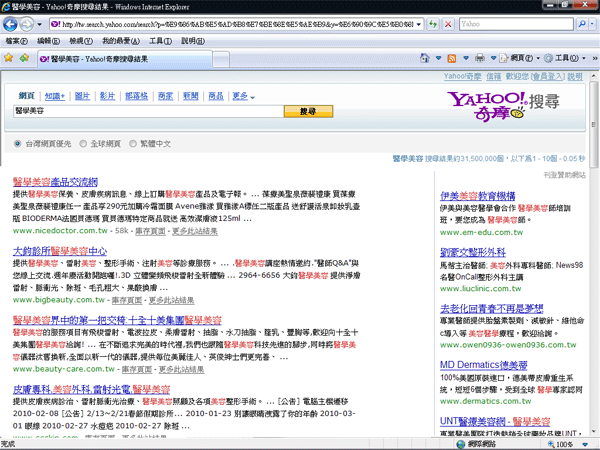Open the 說明 header help link
The width and height of the screenshot is (600, 450).
(x=575, y=77)
